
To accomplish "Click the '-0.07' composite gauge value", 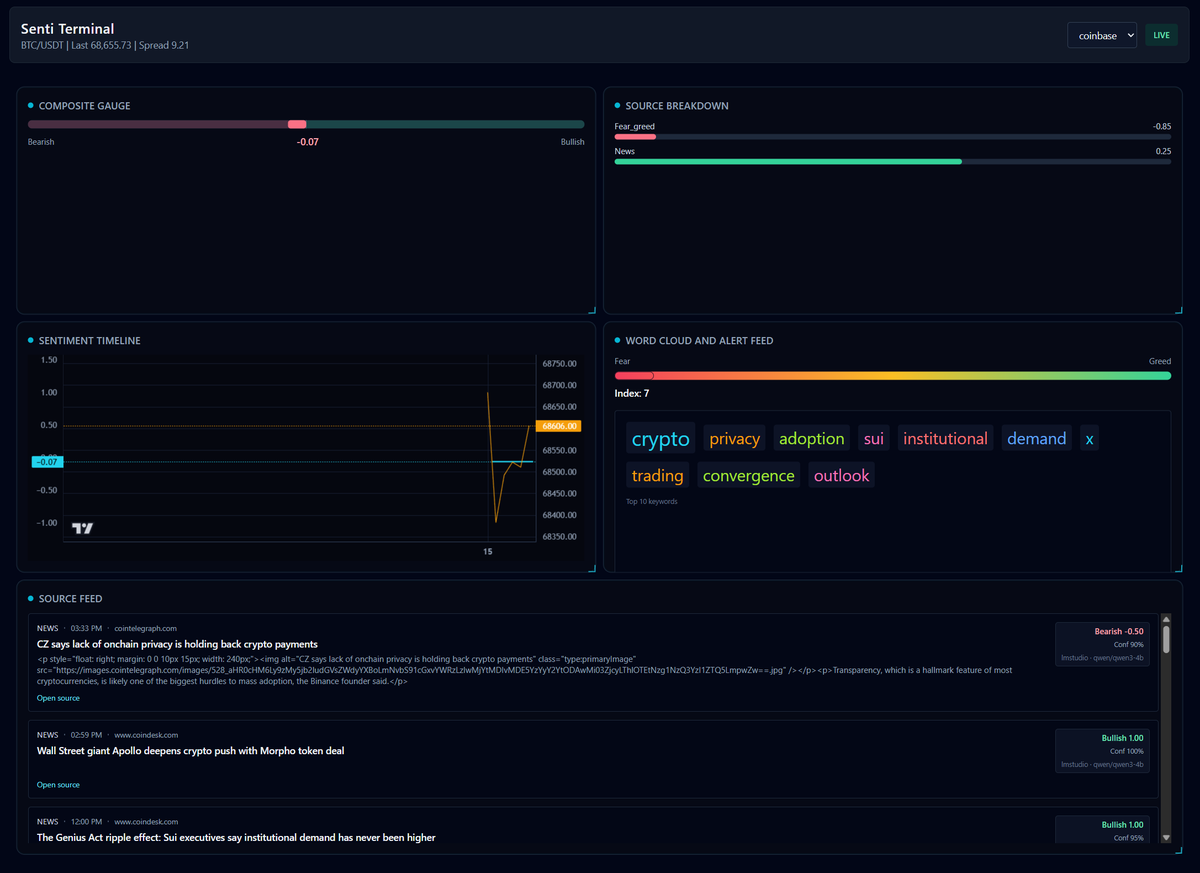I will point(308,142).
